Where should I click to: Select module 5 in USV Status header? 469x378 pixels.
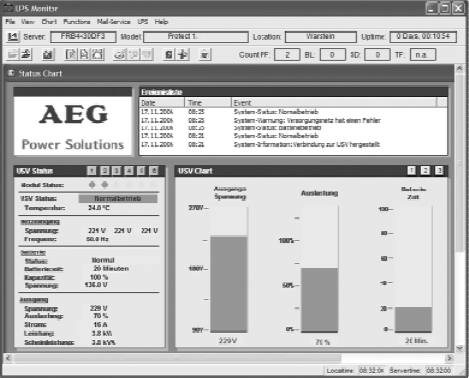(141, 171)
